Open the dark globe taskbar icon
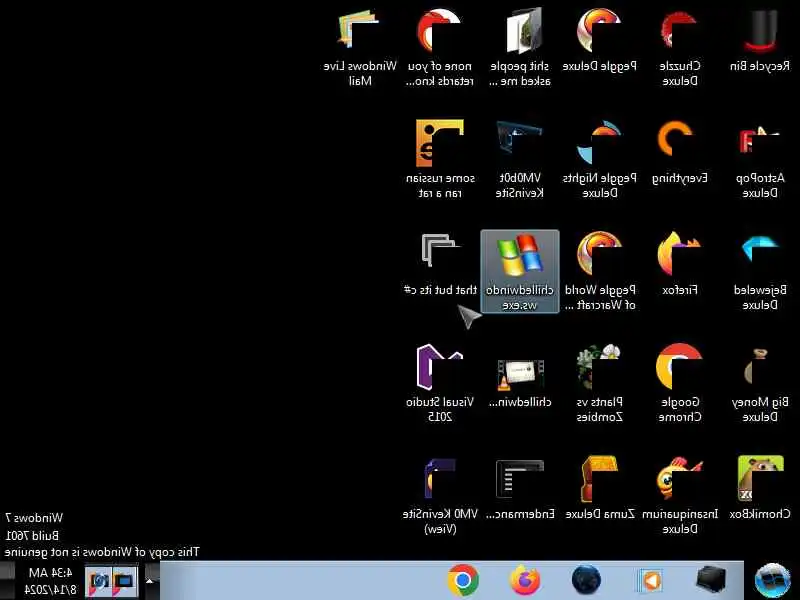 [587, 581]
